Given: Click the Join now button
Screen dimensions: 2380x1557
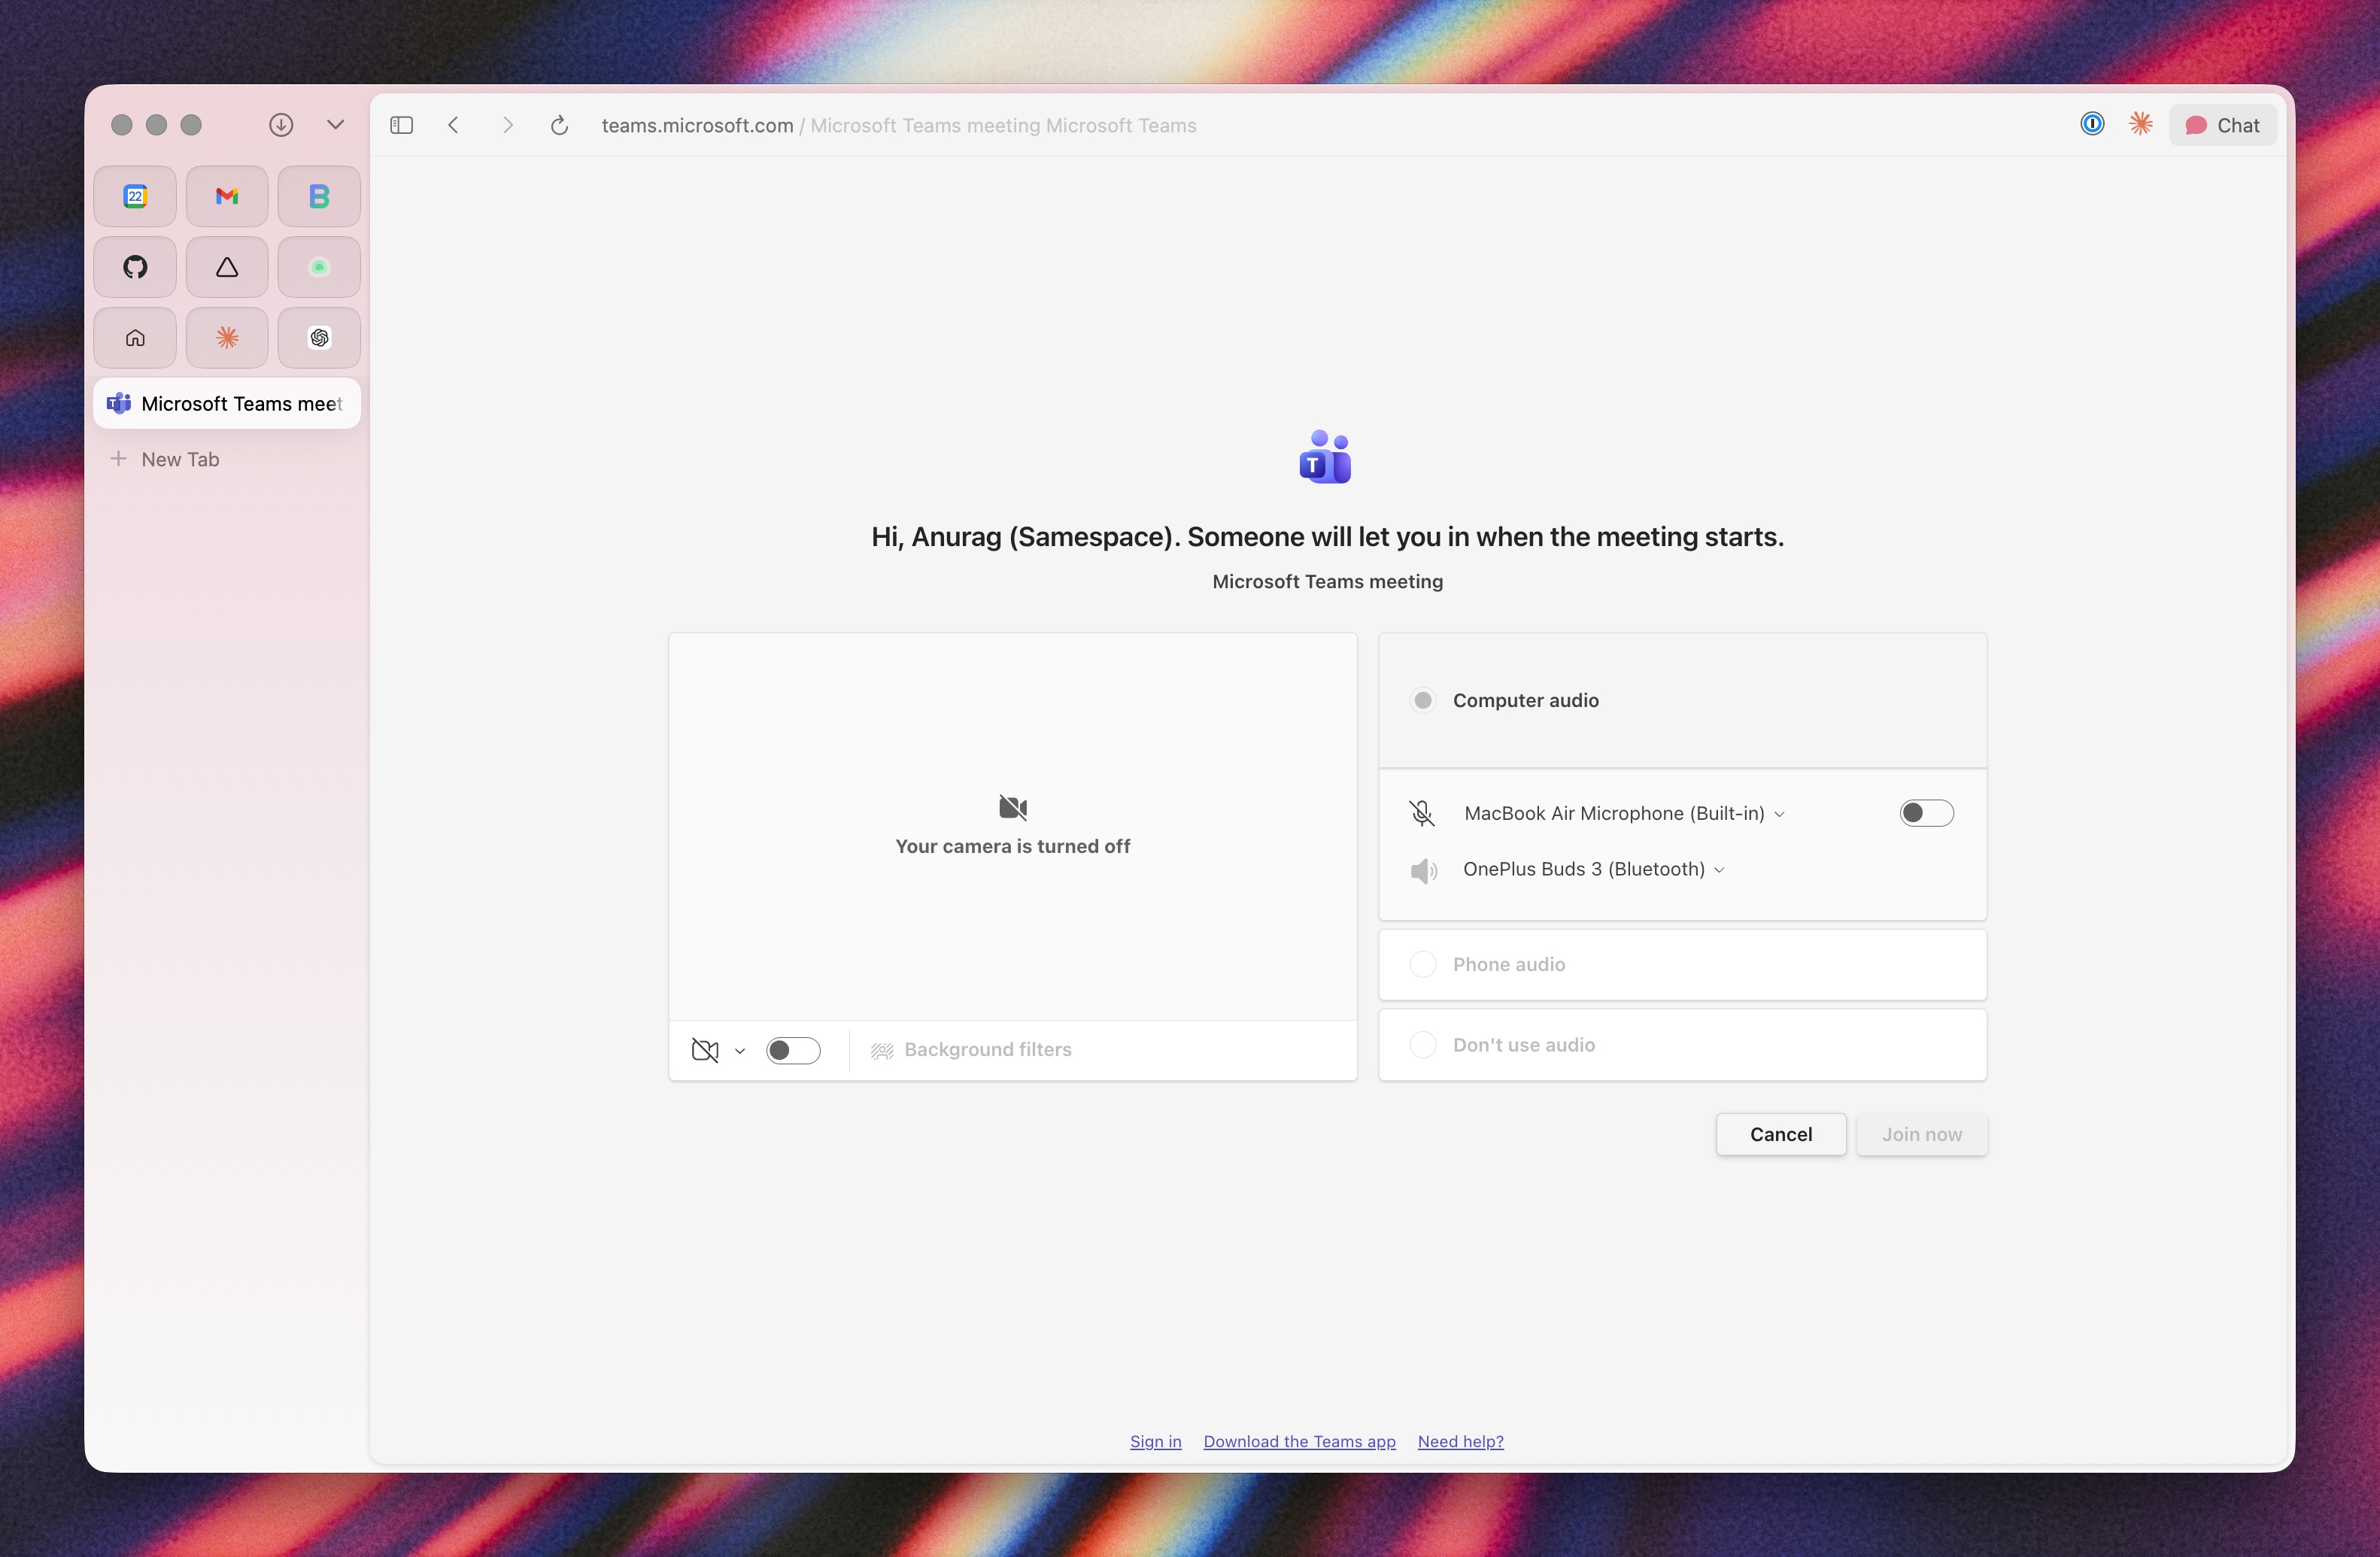Looking at the screenshot, I should coord(1922,1134).
